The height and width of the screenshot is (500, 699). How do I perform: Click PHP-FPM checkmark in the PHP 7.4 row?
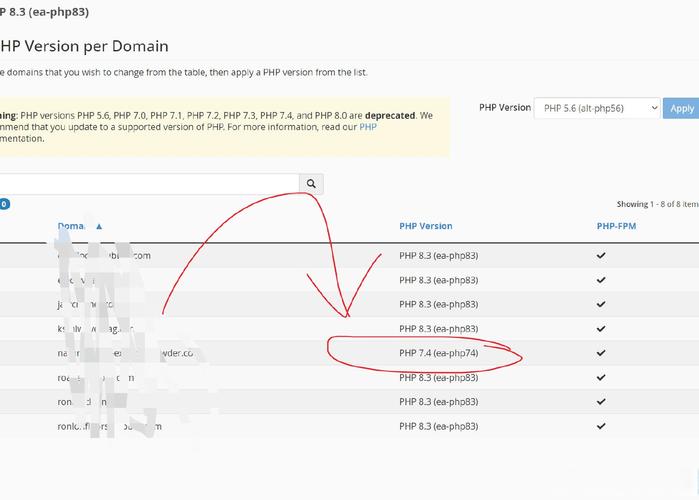[601, 353]
